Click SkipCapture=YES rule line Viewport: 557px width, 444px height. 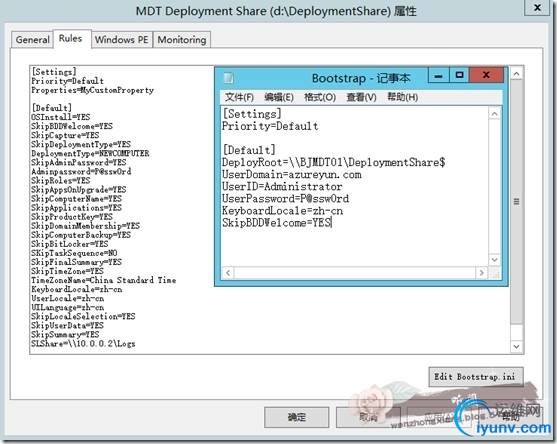click(65, 135)
